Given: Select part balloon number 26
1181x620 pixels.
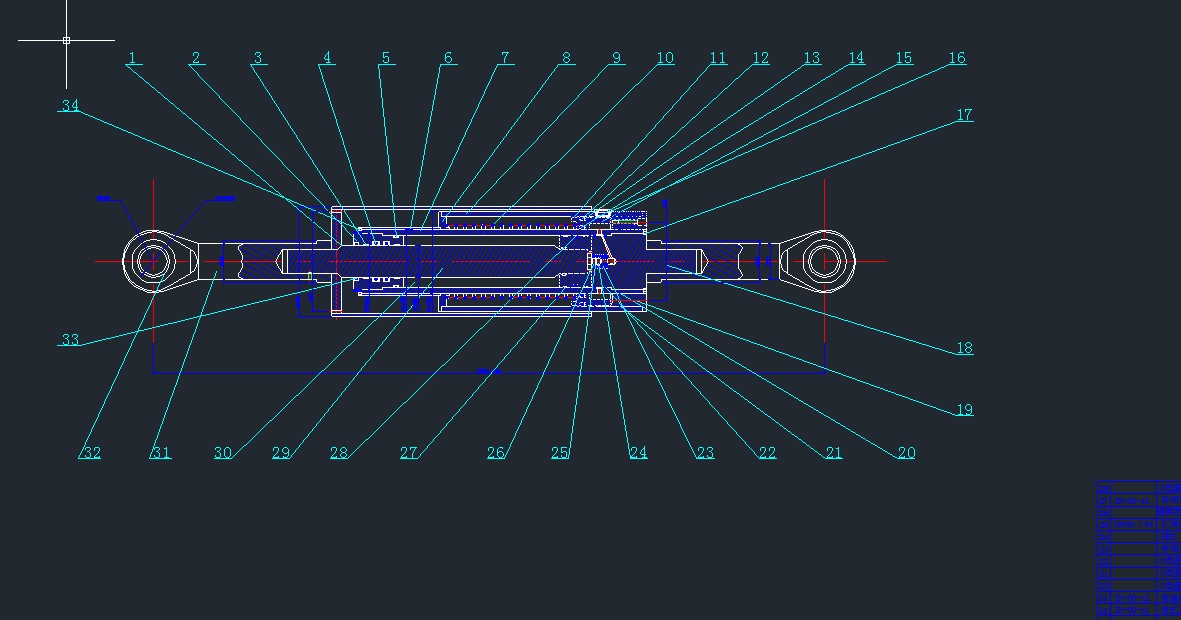Looking at the screenshot, I should click(x=496, y=453).
